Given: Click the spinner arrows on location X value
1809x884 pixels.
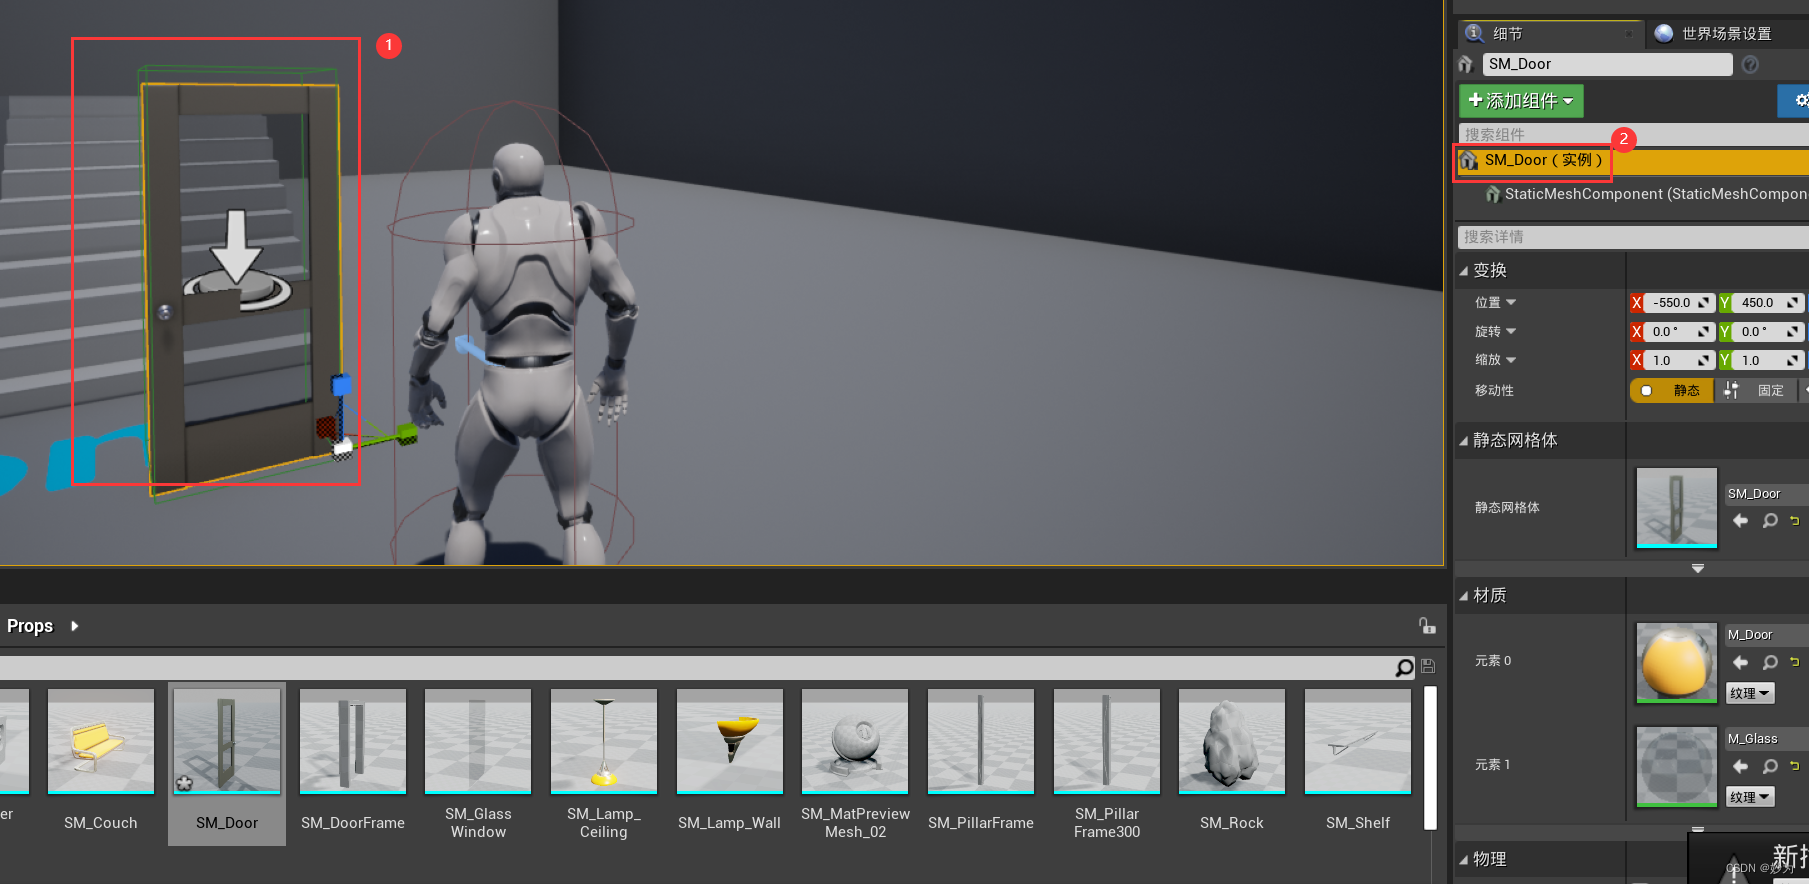Looking at the screenshot, I should pos(1704,303).
